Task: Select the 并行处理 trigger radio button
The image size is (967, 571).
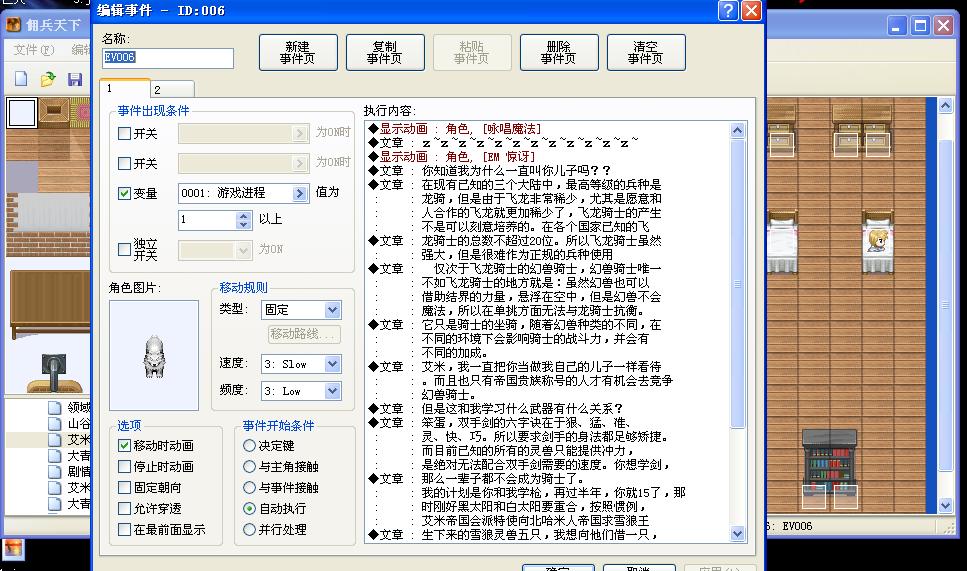Action: tap(250, 530)
